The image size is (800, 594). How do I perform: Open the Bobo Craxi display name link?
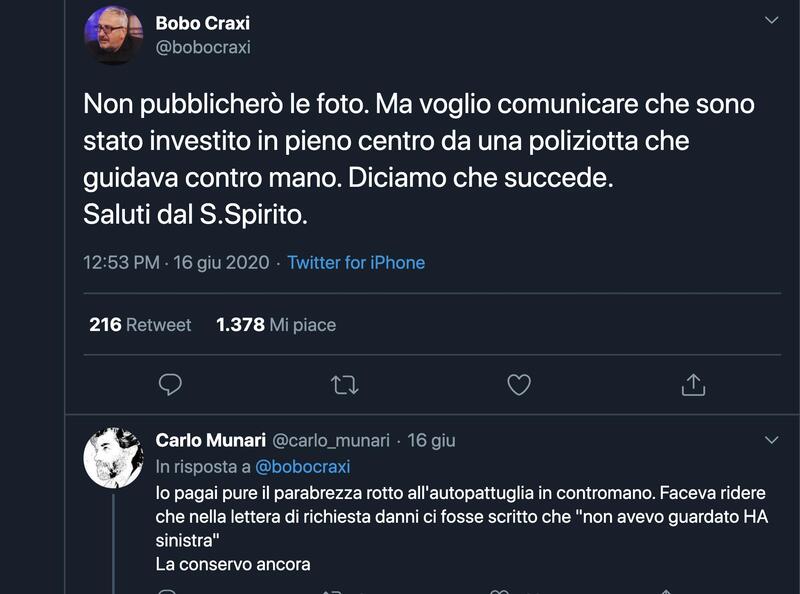point(203,22)
